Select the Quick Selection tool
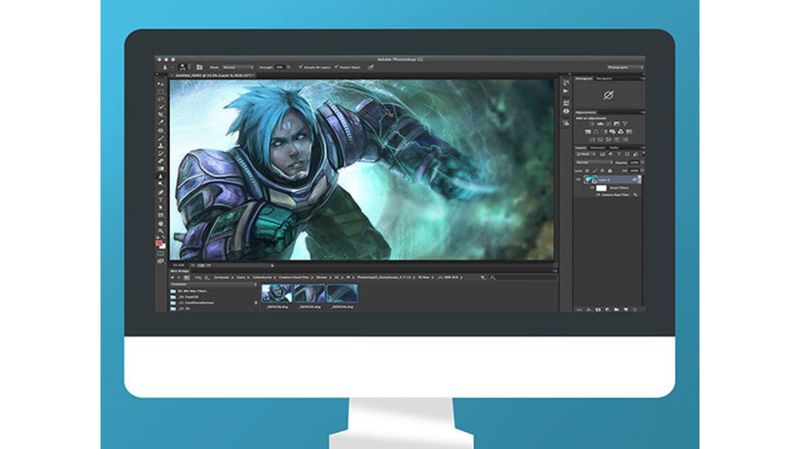This screenshot has height=449, width=800. [161, 107]
